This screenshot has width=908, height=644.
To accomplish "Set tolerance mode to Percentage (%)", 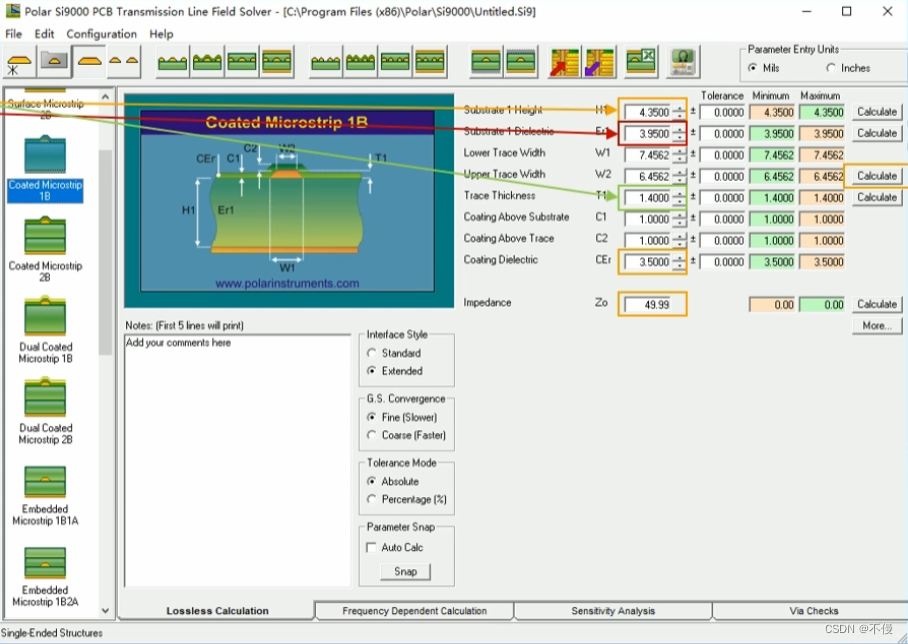I will tap(372, 499).
